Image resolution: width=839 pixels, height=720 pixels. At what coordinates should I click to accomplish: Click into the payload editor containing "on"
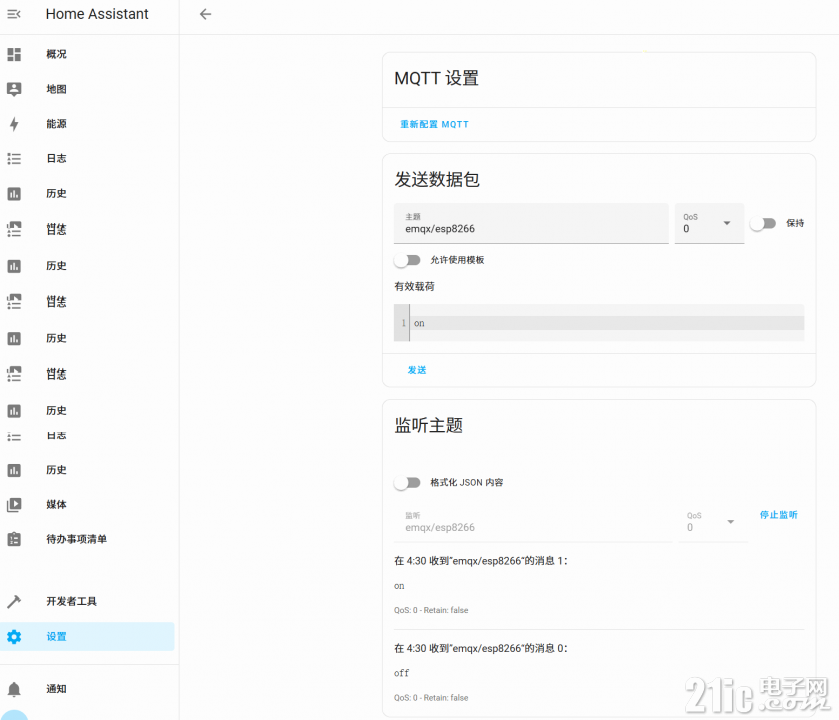[607, 323]
